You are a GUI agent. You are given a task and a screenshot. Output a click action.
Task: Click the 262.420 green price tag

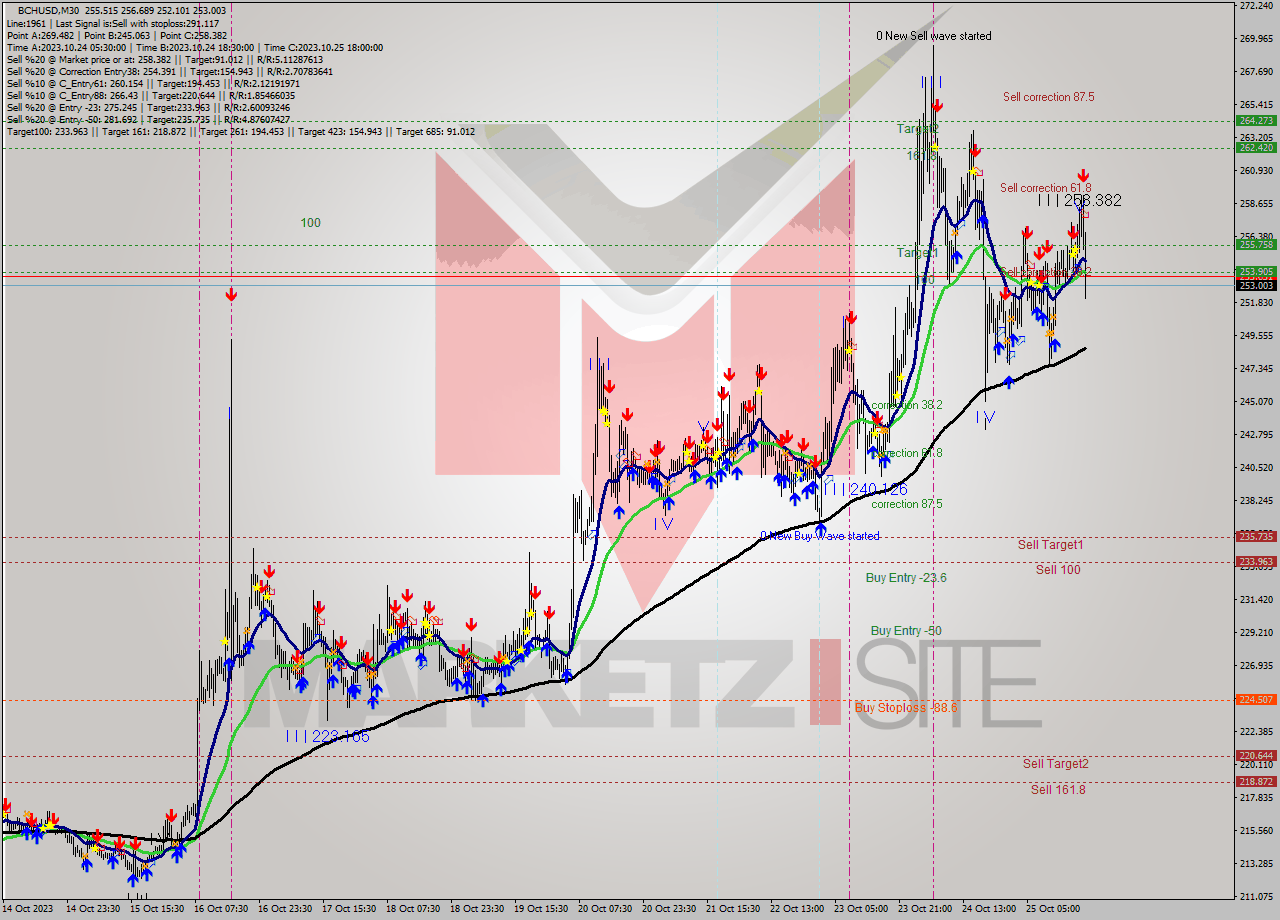1257,147
